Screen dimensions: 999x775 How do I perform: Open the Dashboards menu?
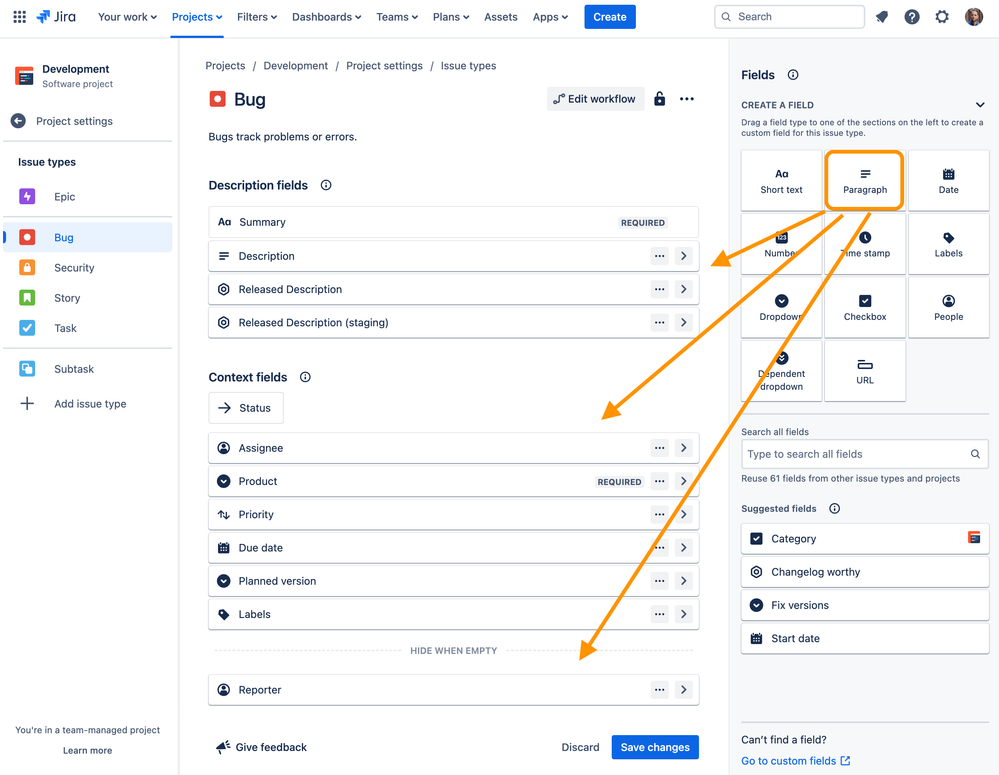tap(326, 17)
